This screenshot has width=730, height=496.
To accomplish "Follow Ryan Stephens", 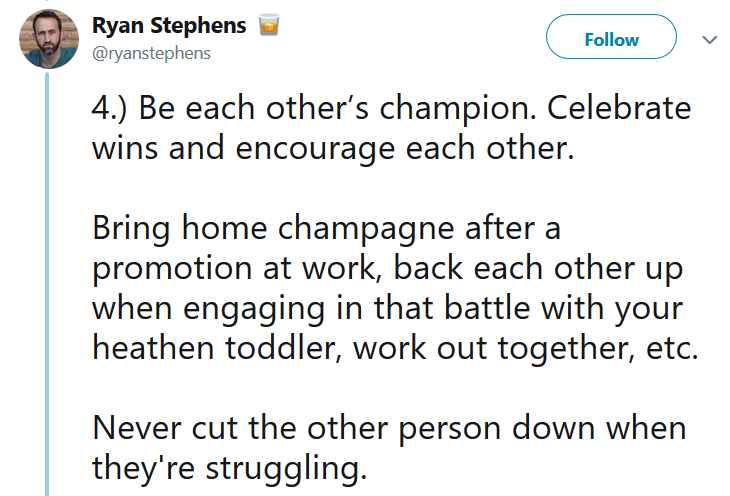I will click(x=611, y=37).
